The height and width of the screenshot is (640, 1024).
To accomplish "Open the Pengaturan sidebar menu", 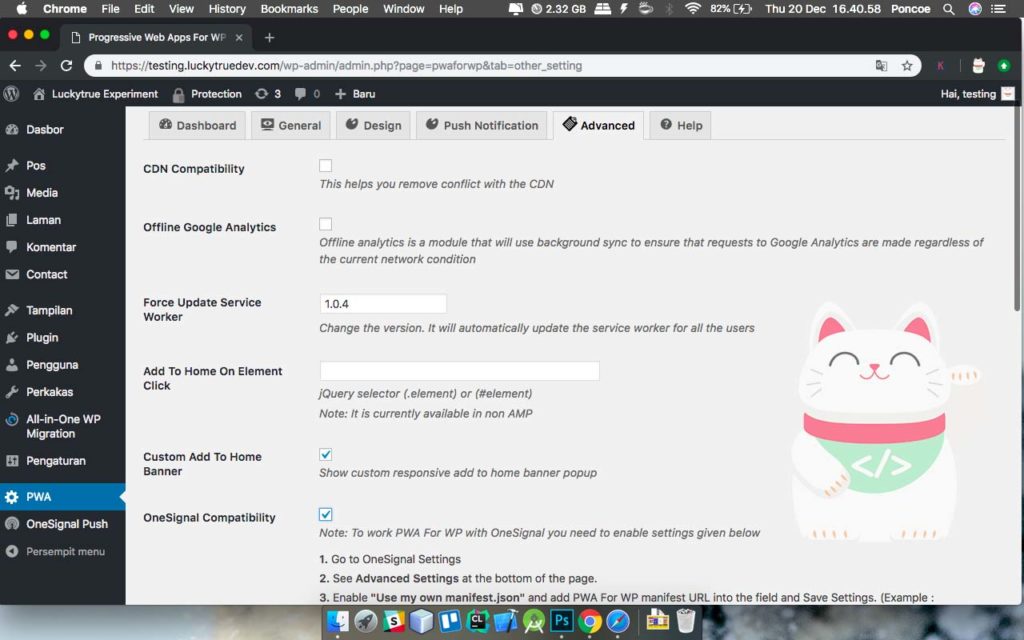I will pos(63,460).
